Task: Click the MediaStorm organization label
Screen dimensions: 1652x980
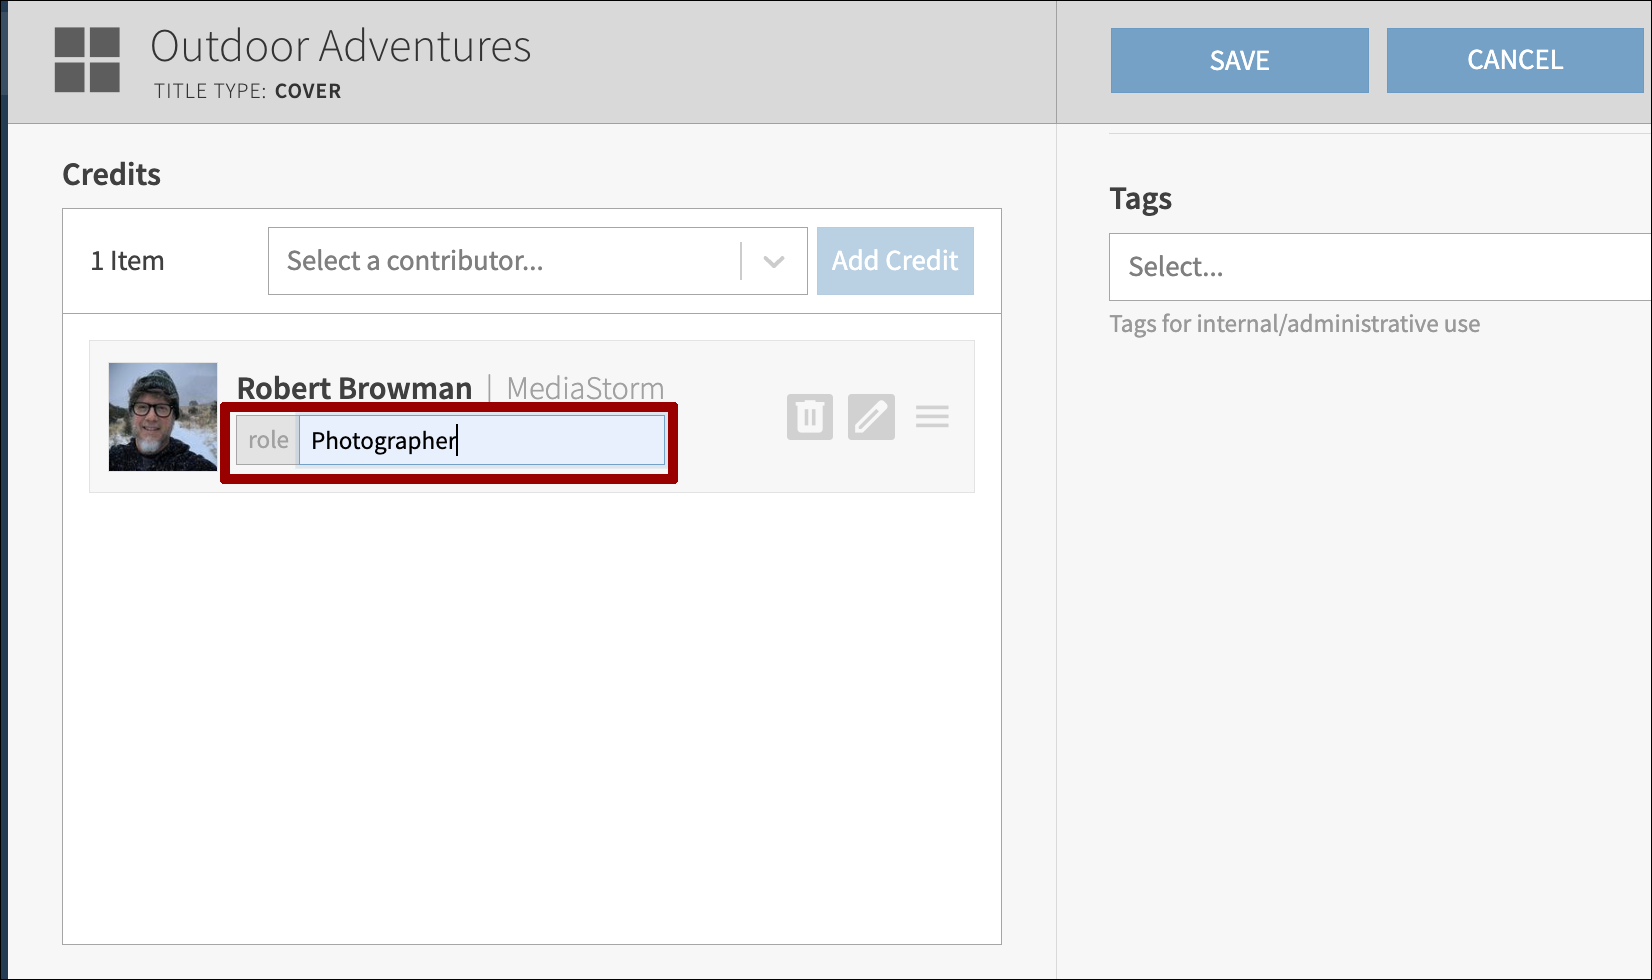Action: [x=585, y=388]
